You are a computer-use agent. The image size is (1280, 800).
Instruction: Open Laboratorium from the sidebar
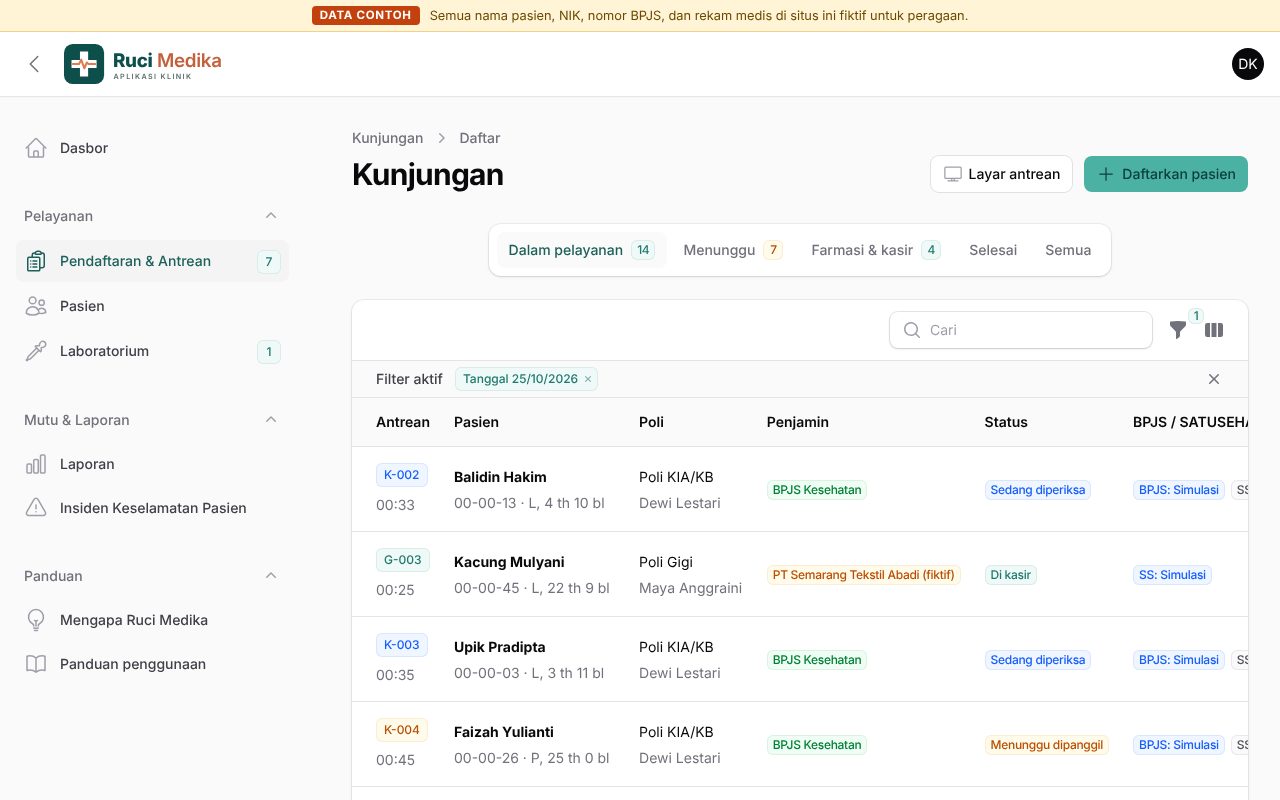153,351
